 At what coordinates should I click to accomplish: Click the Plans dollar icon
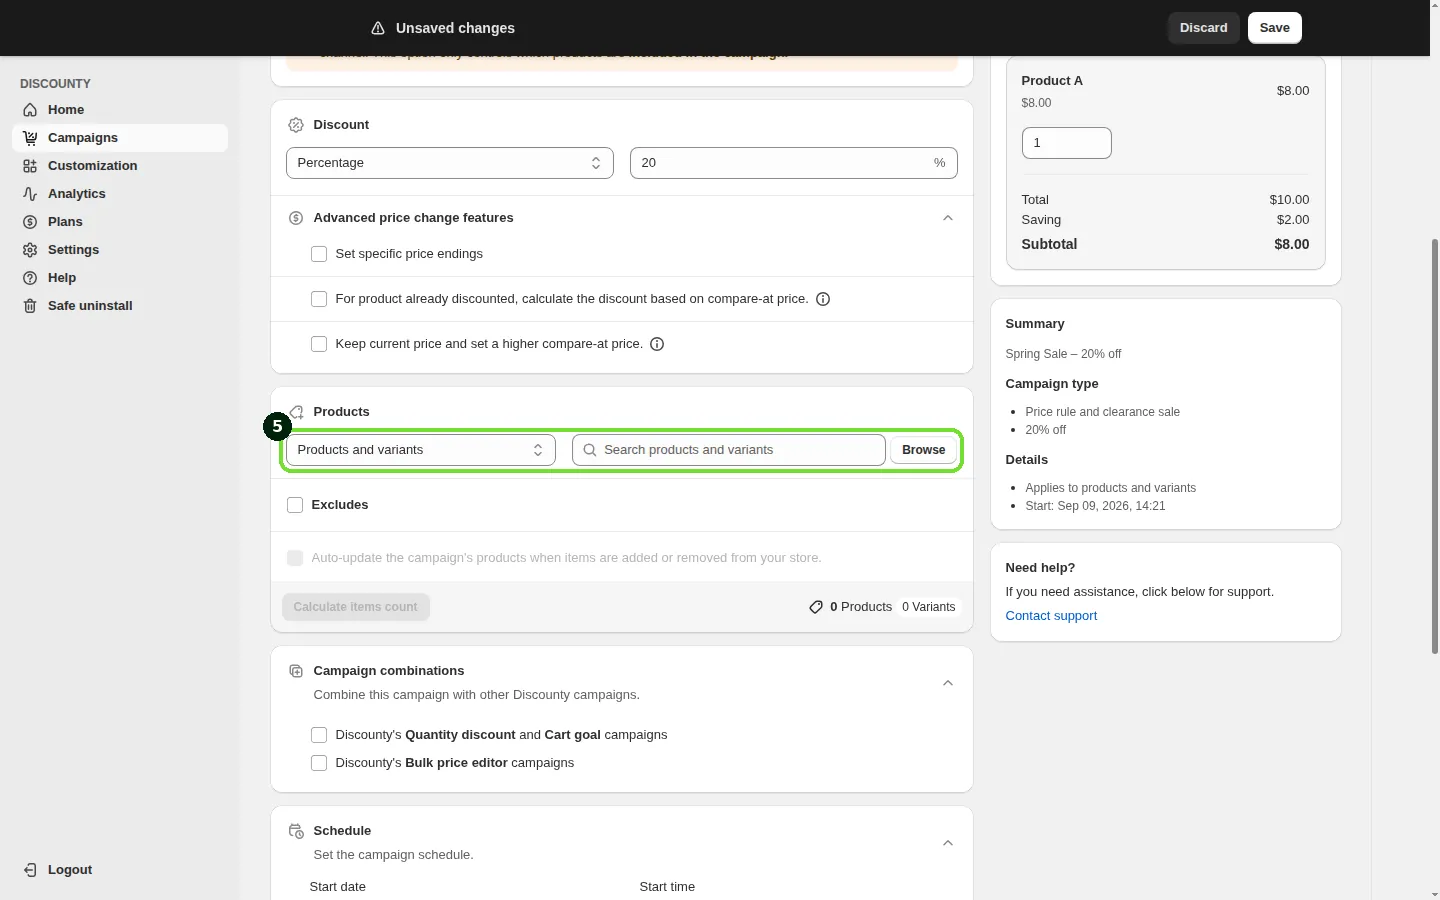click(x=30, y=222)
